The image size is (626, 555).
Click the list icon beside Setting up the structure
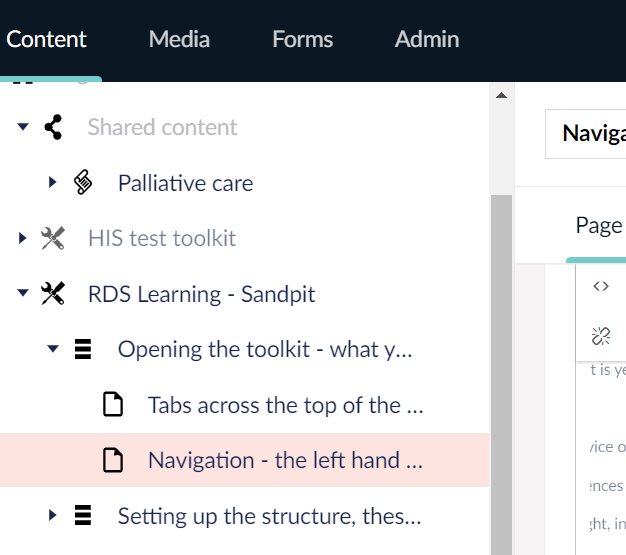[83, 516]
